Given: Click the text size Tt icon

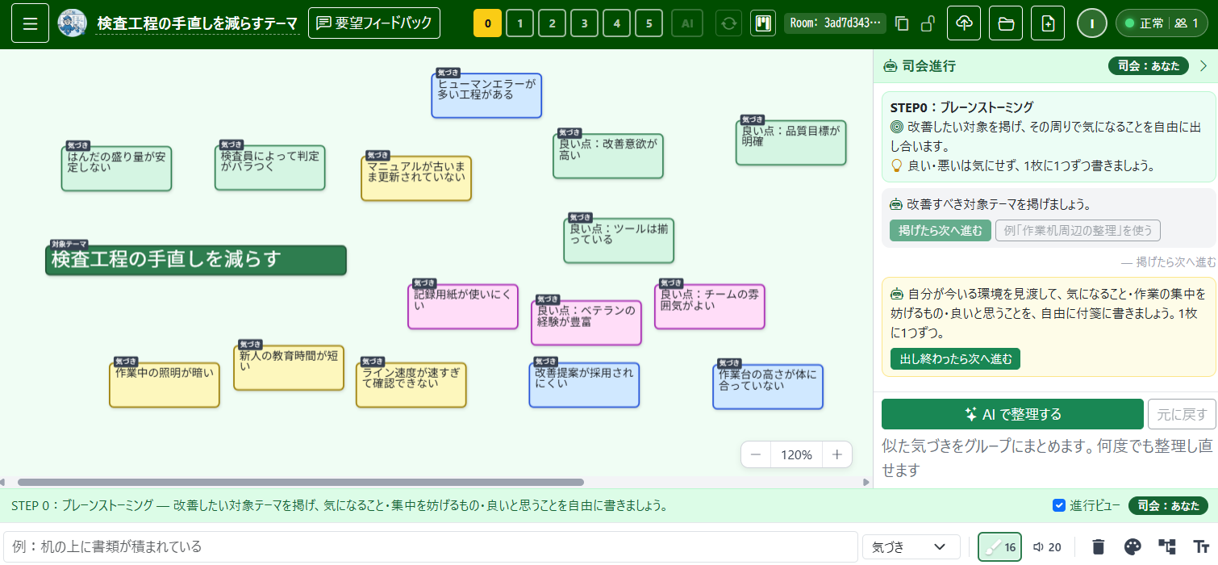Looking at the screenshot, I should [x=1201, y=547].
